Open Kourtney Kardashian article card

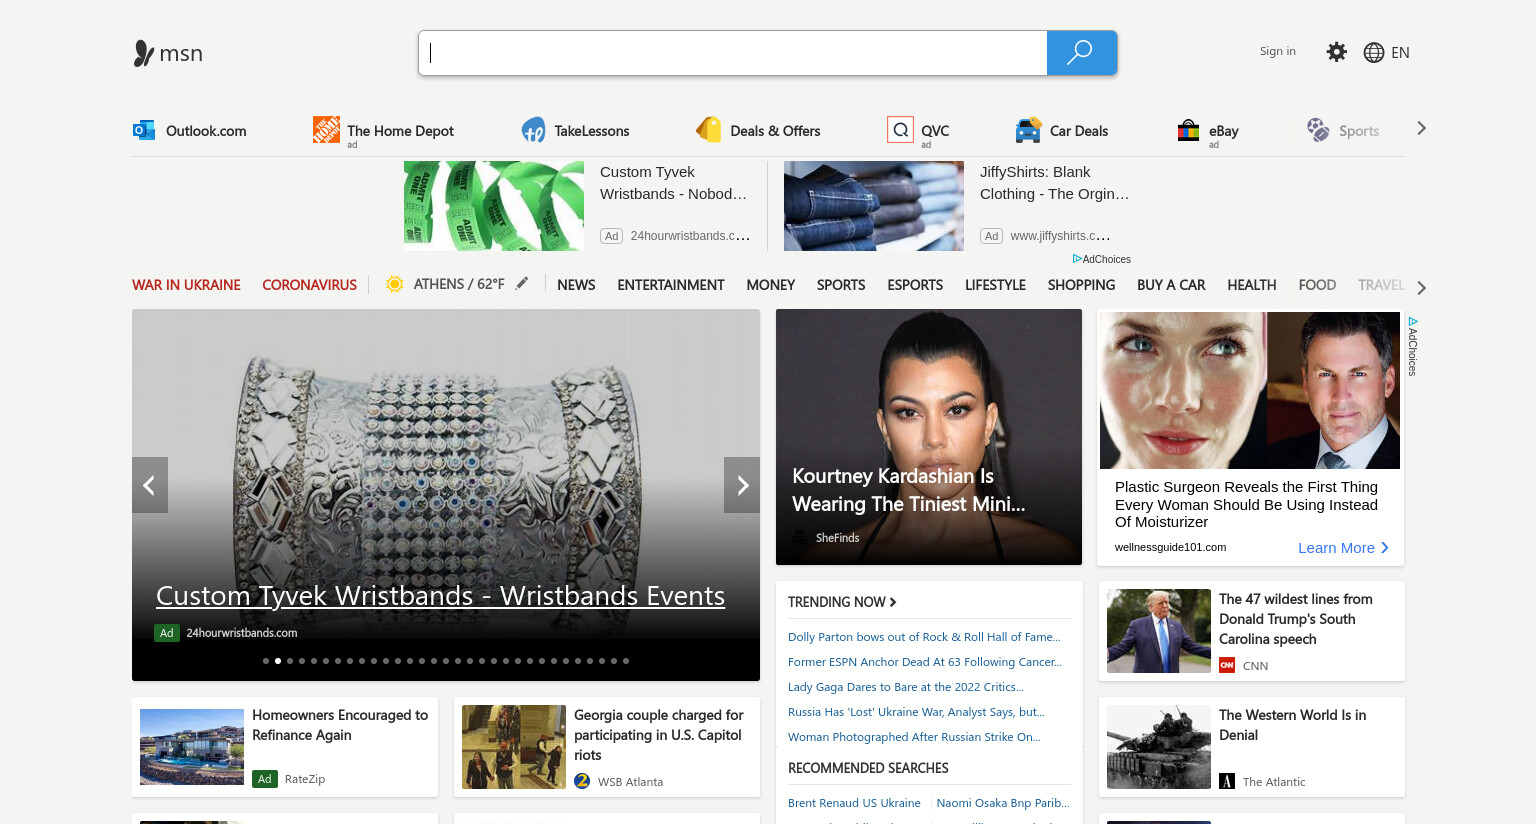pyautogui.click(x=929, y=437)
